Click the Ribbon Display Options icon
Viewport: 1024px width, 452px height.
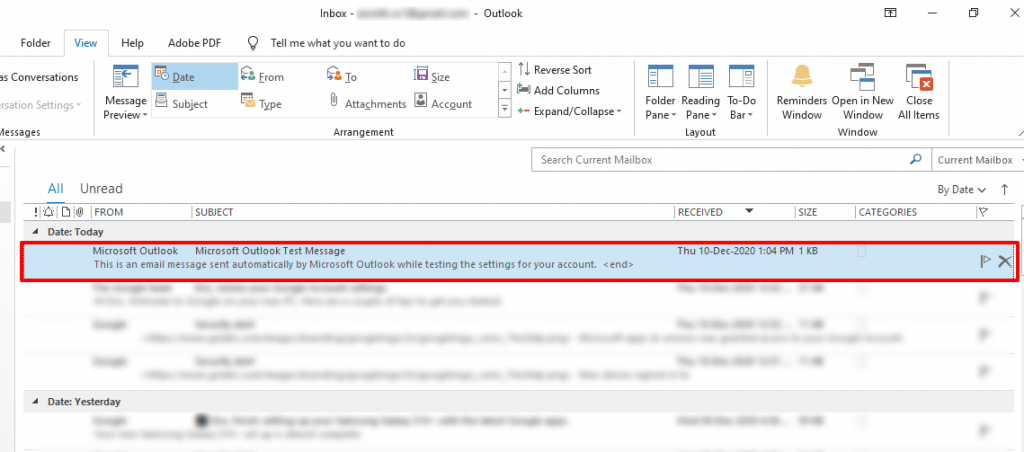(x=890, y=13)
